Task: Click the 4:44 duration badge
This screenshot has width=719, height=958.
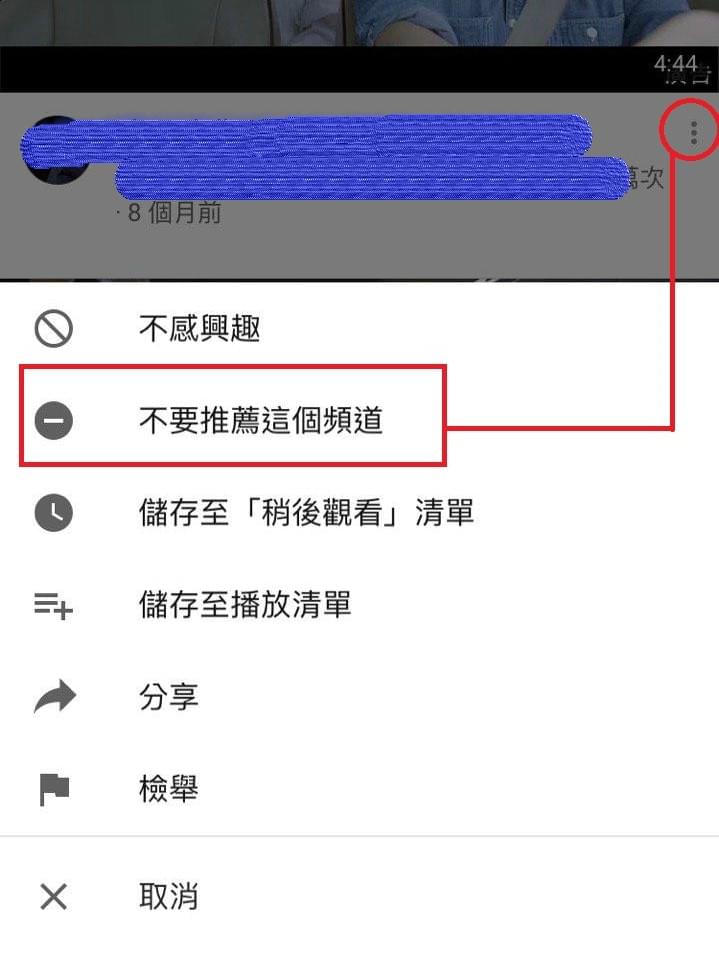Action: point(676,63)
